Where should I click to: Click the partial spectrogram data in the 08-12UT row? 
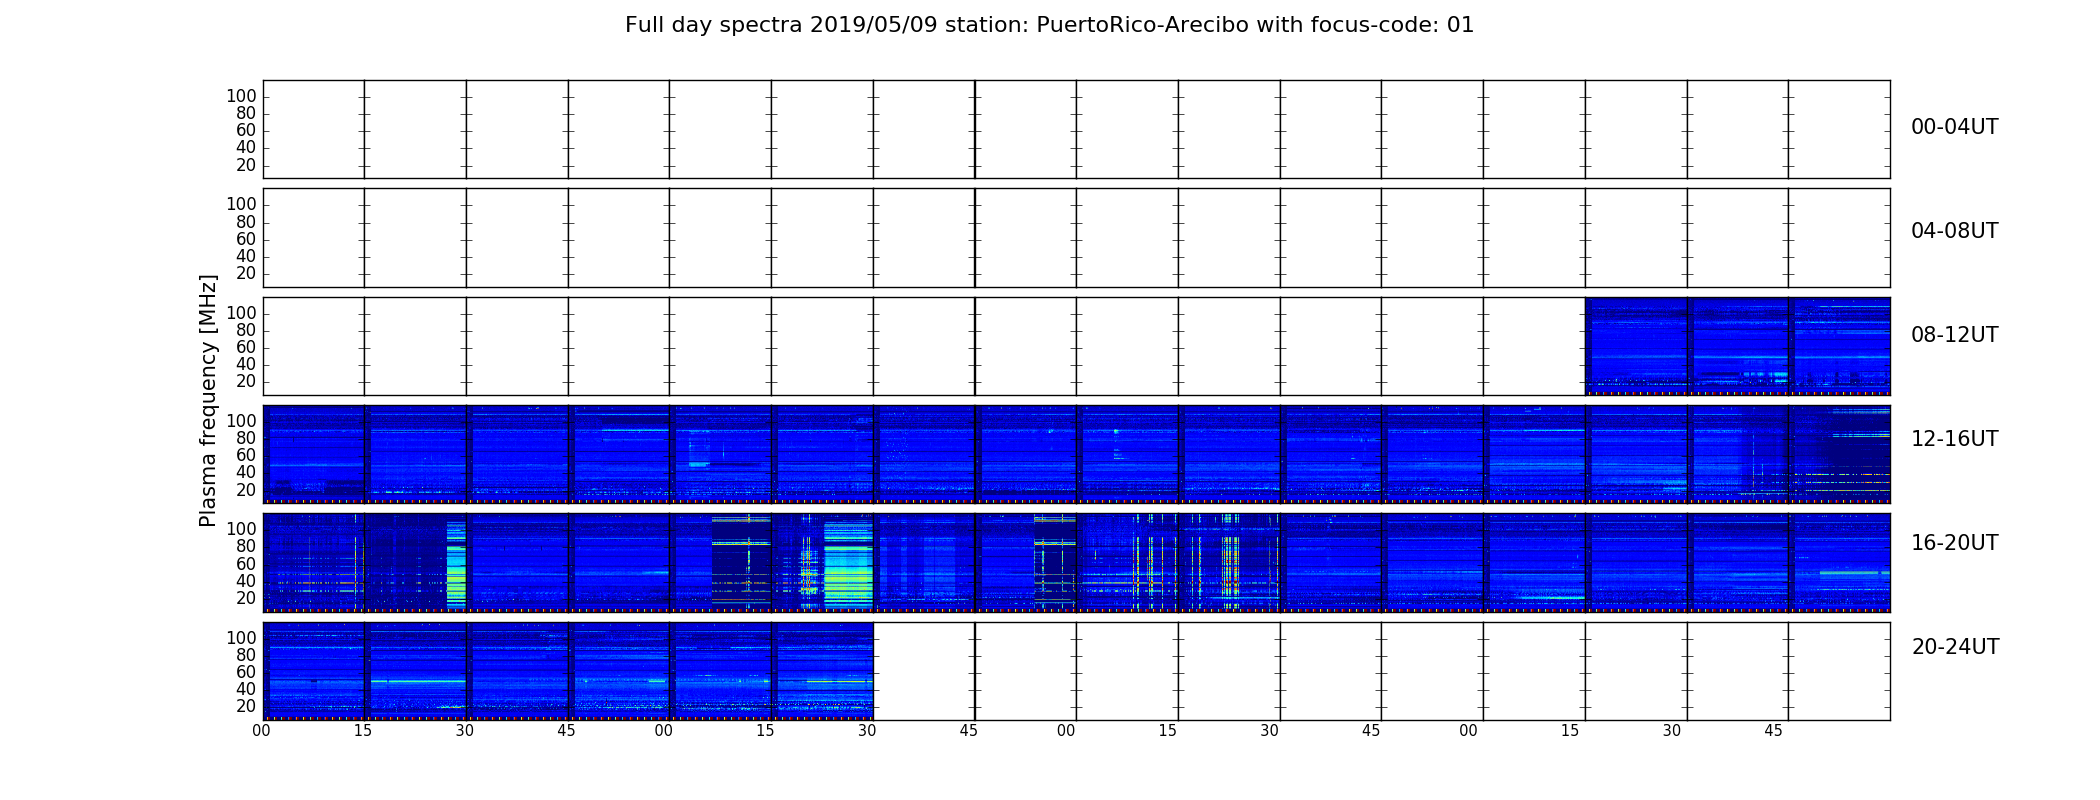[1738, 346]
